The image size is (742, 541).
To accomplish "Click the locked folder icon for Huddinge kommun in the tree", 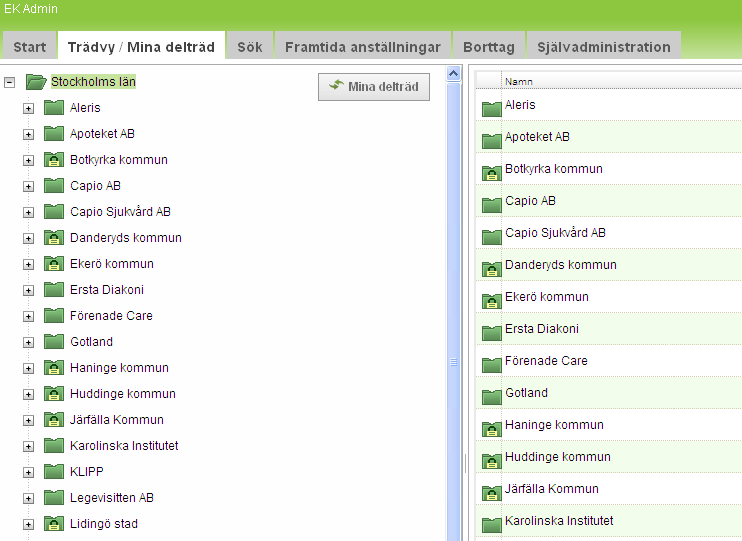I will tap(53, 394).
